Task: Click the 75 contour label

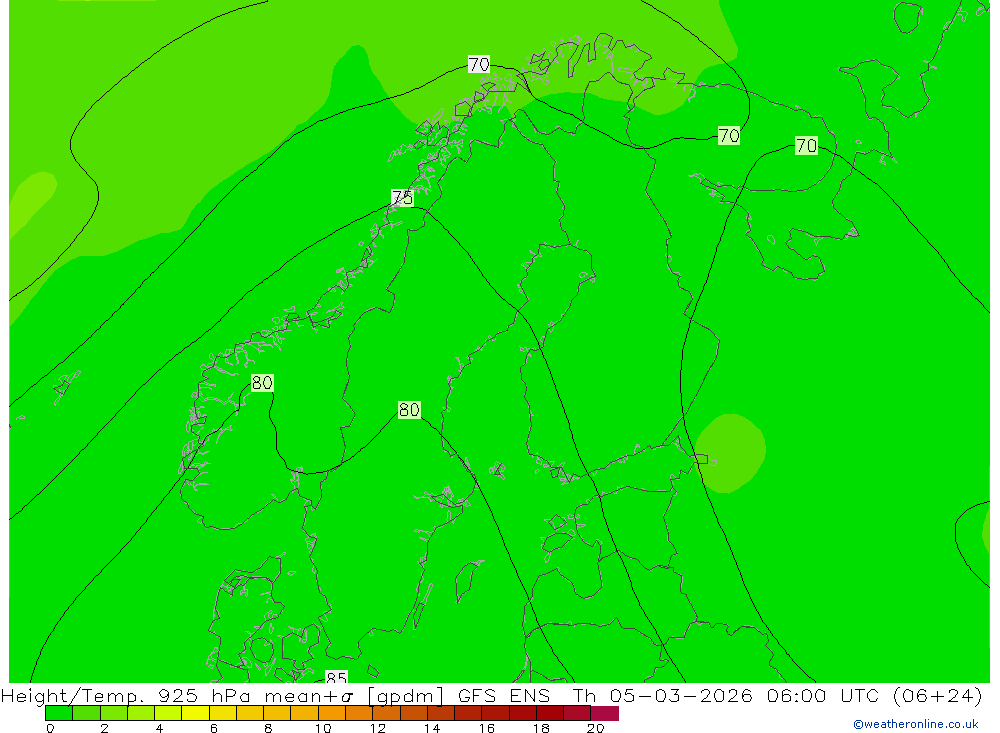Action: [x=402, y=198]
